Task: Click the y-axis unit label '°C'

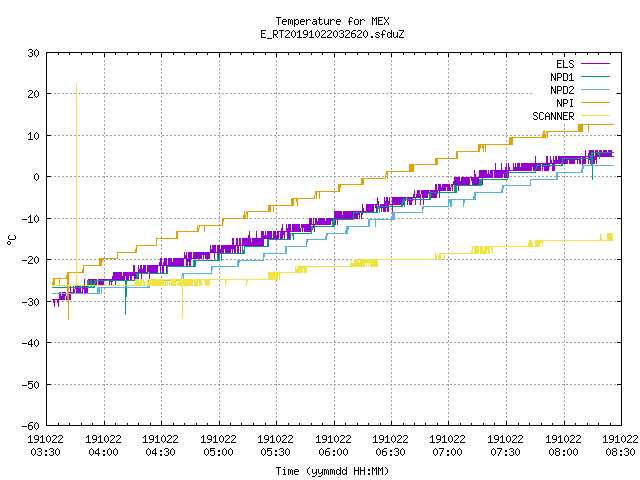Action: tap(11, 240)
